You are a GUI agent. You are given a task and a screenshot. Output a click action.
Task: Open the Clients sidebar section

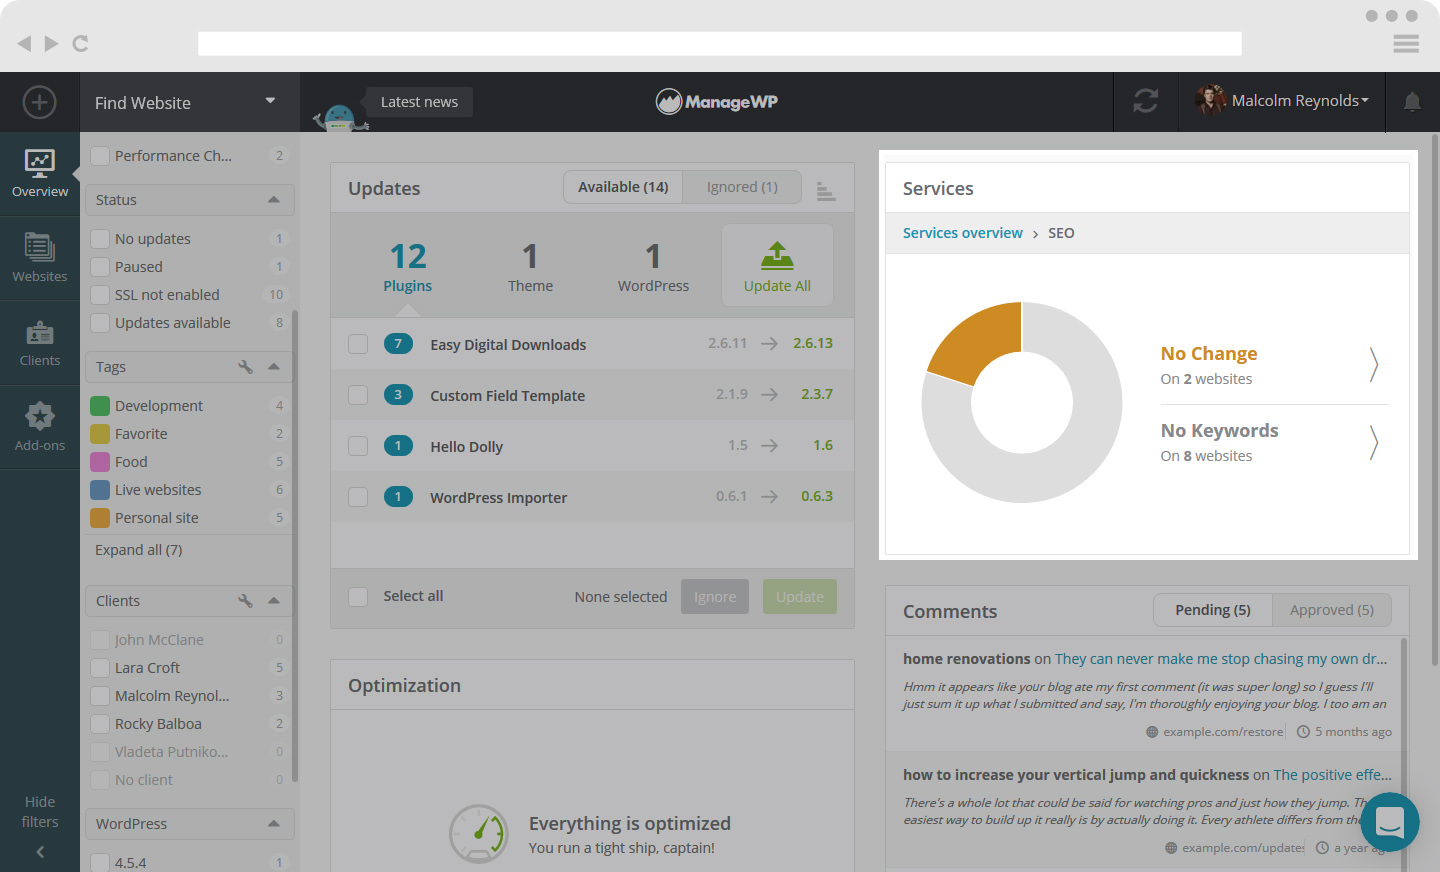(x=40, y=343)
